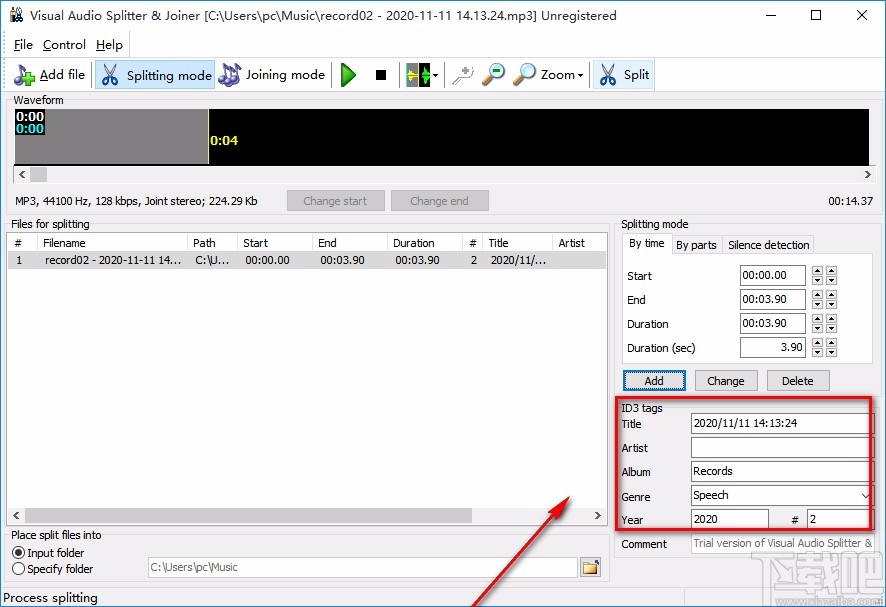Viewport: 886px width, 607px height.
Task: Click the MP3, 44100 Hz info text
Action: (136, 201)
